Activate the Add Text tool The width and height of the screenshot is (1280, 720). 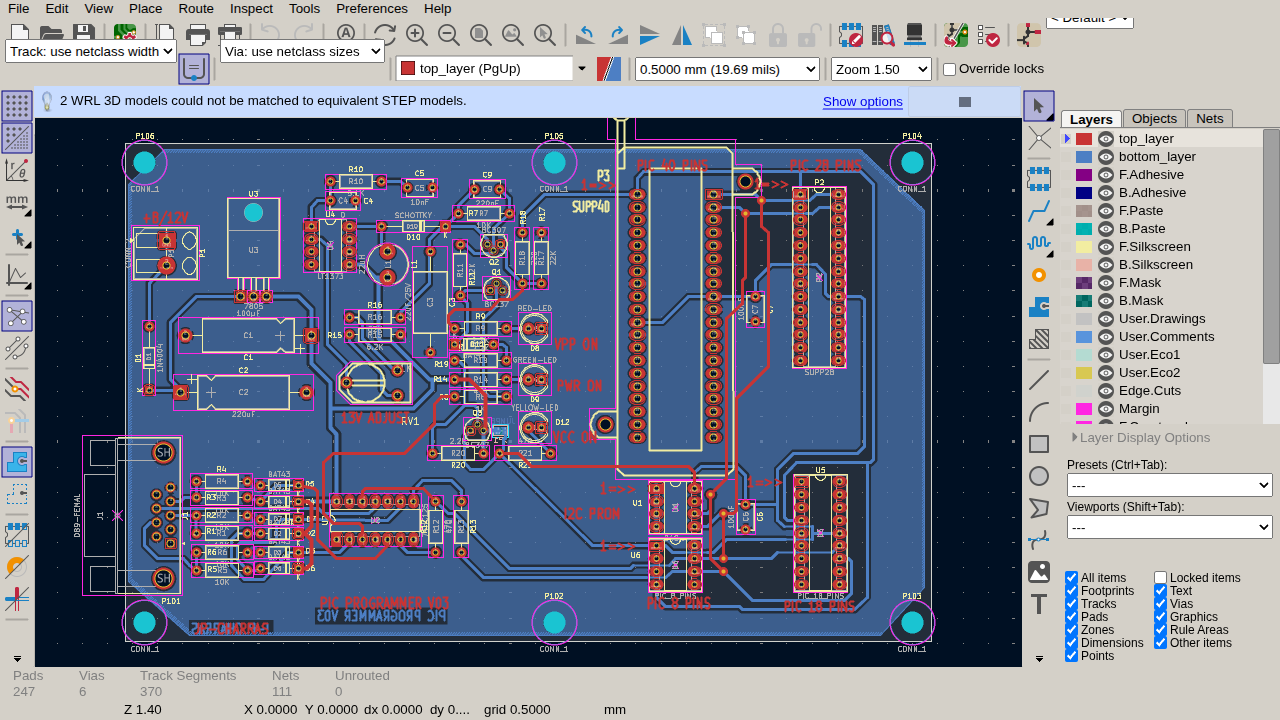click(x=1039, y=604)
